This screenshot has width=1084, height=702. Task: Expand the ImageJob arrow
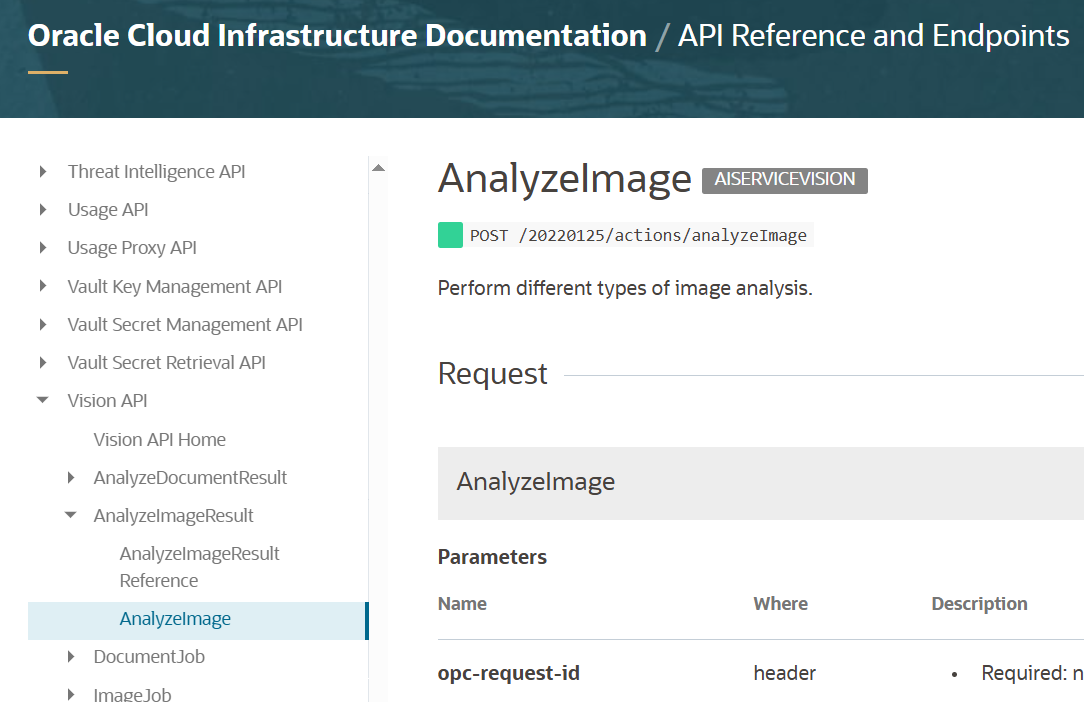point(71,694)
